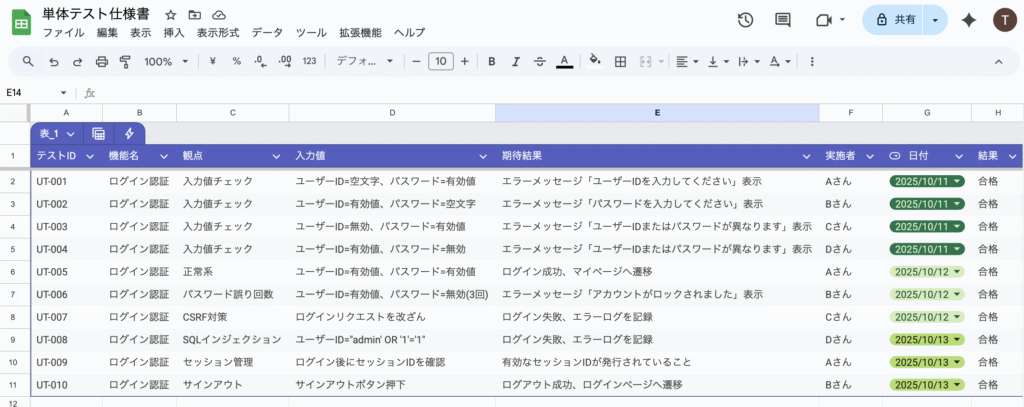
Task: Click the Gemini sparkle icon
Action: tap(968, 20)
